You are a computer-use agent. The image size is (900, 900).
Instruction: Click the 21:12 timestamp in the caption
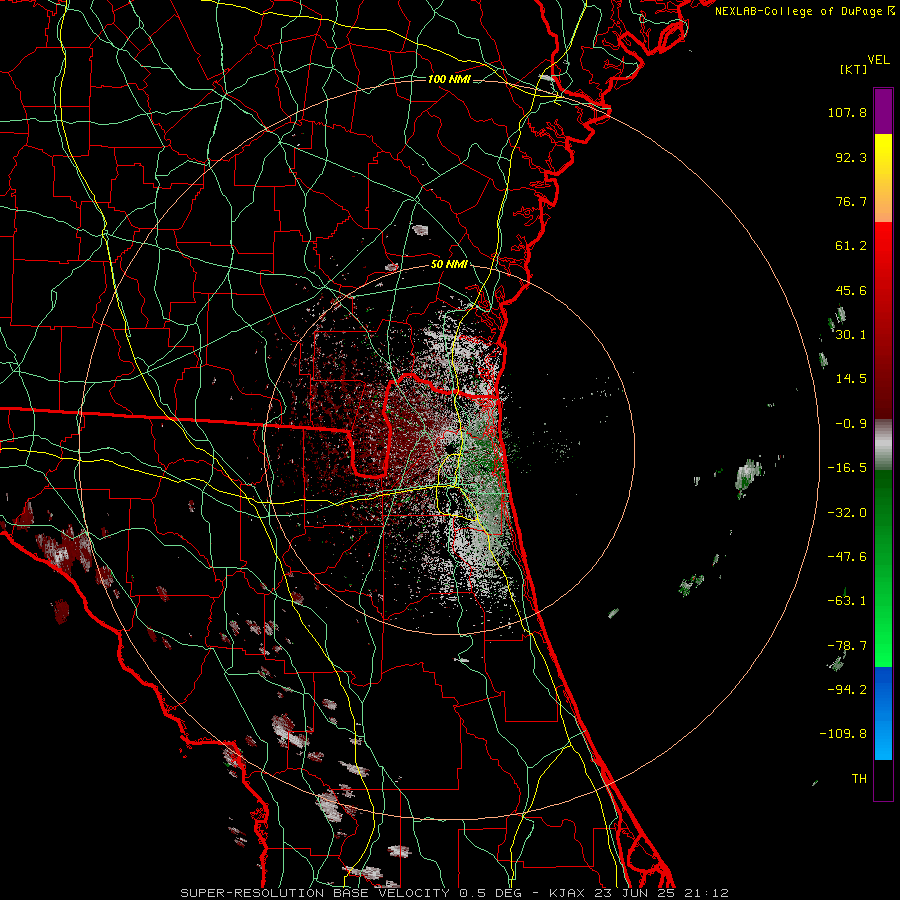[x=707, y=893]
